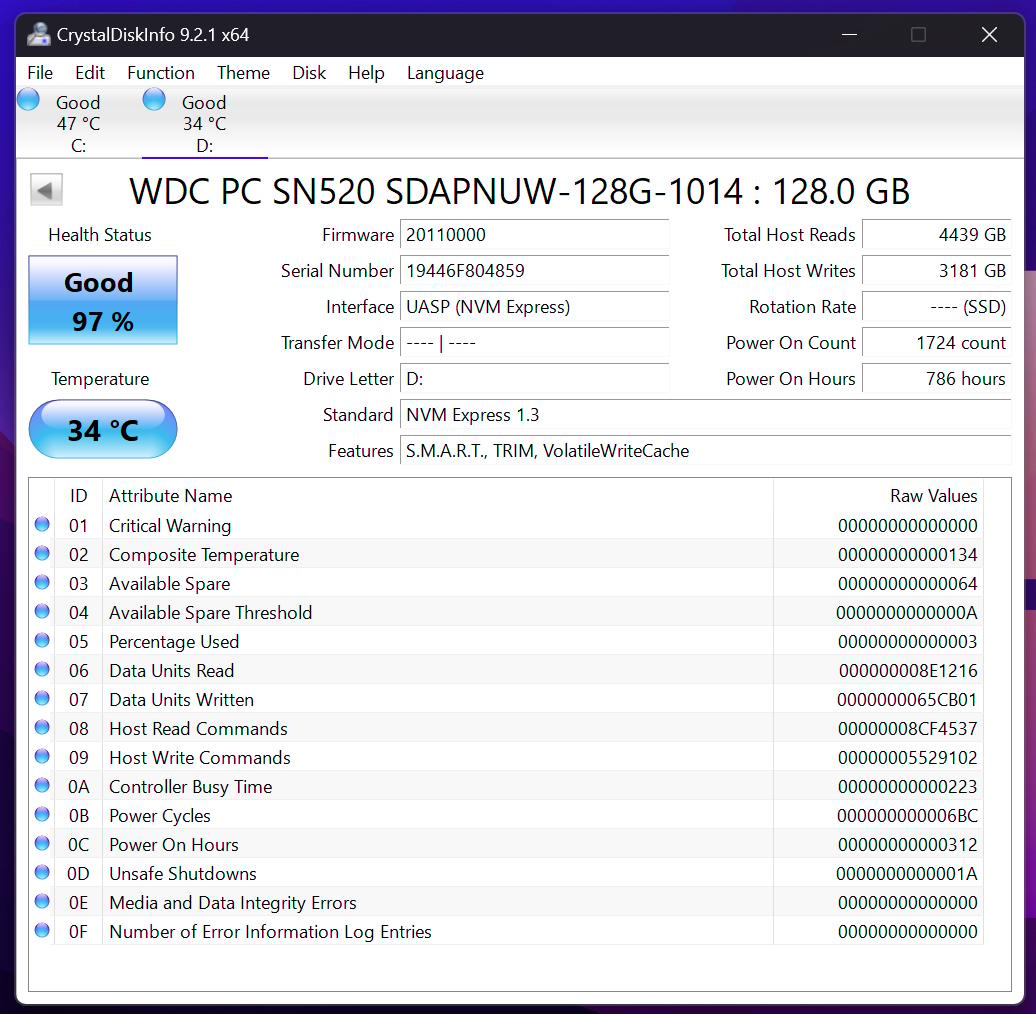Select the Composite Temperature attribute name
1036x1014 pixels.
click(204, 555)
